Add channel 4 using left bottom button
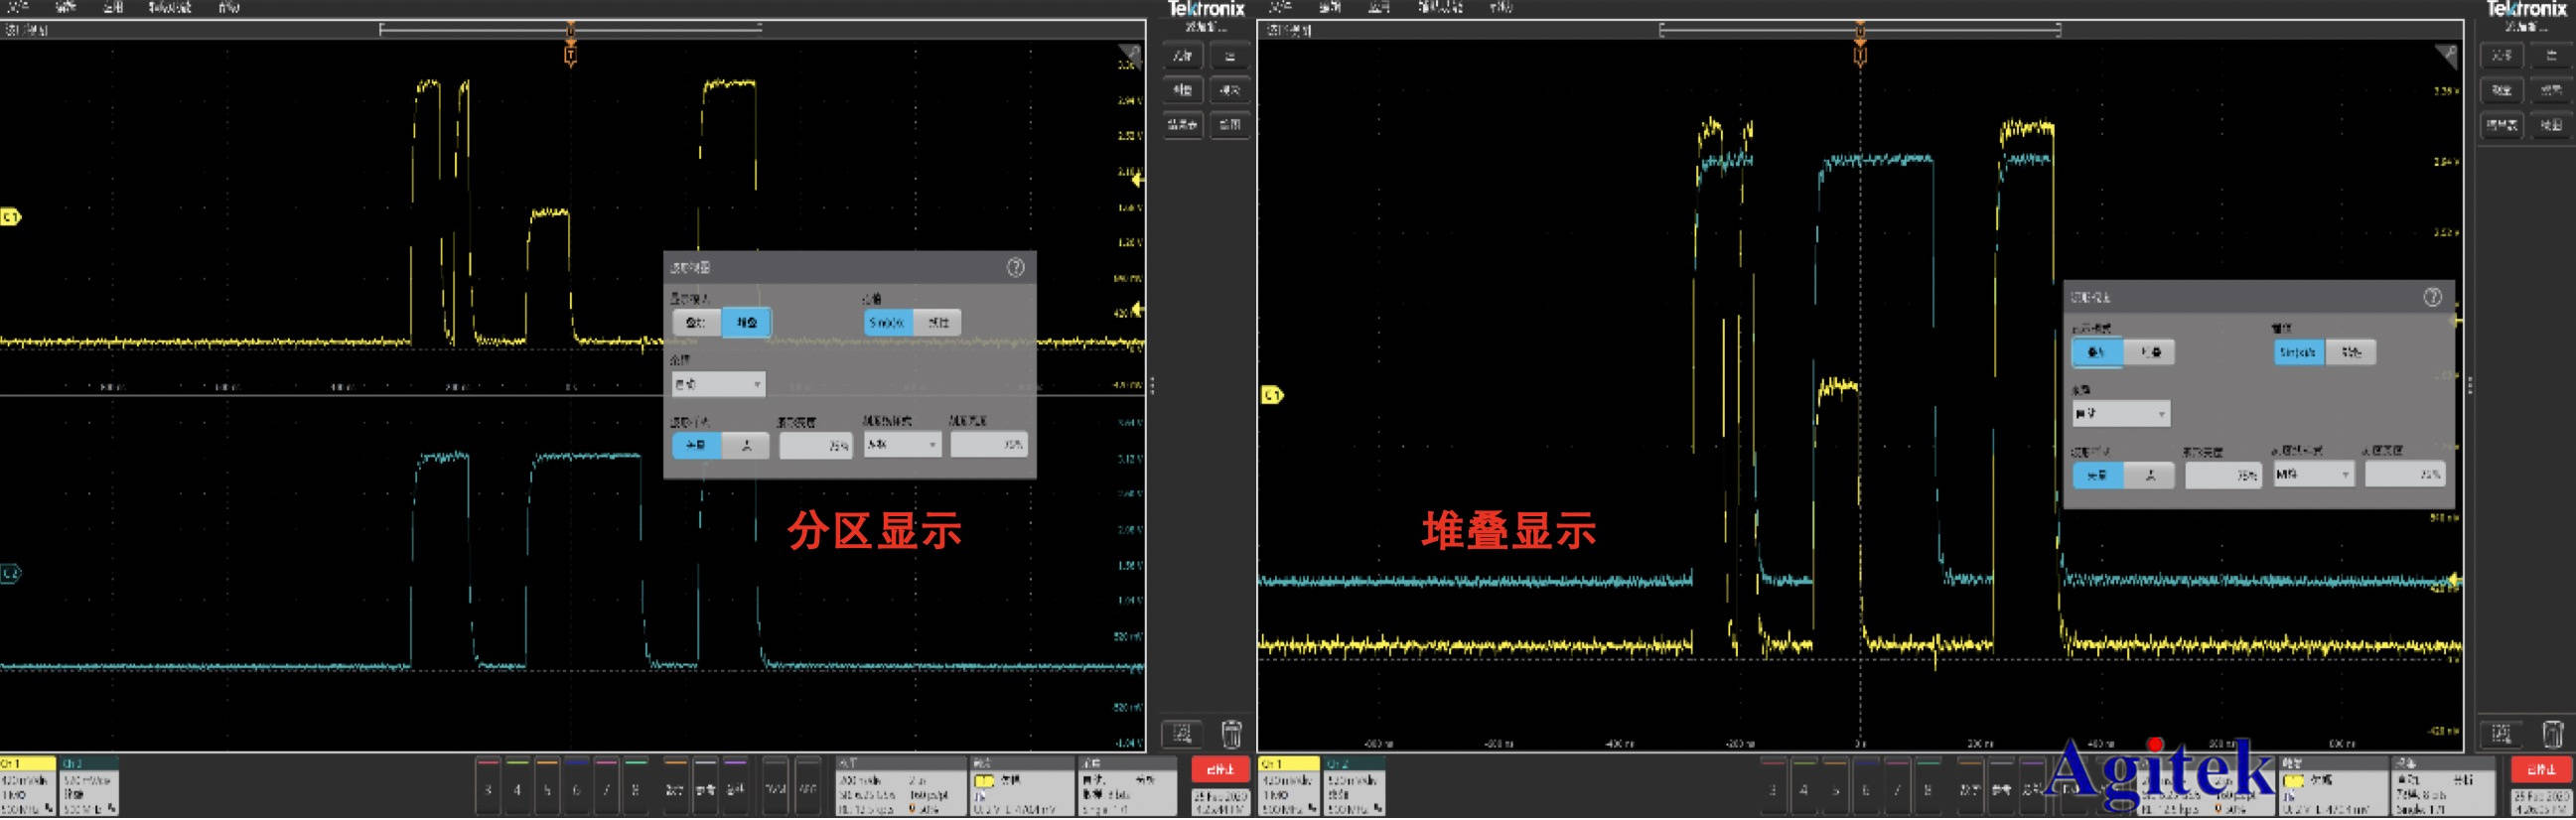2576x820 pixels. 517,789
